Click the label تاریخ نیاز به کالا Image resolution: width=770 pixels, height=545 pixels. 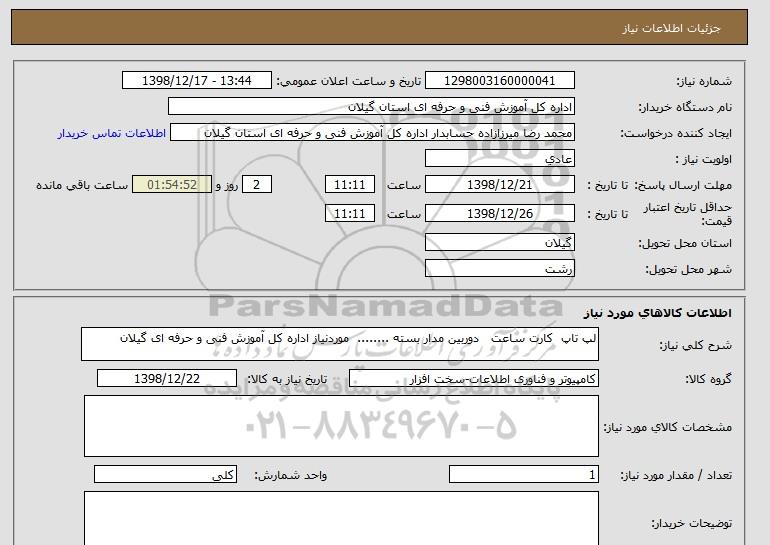(287, 379)
